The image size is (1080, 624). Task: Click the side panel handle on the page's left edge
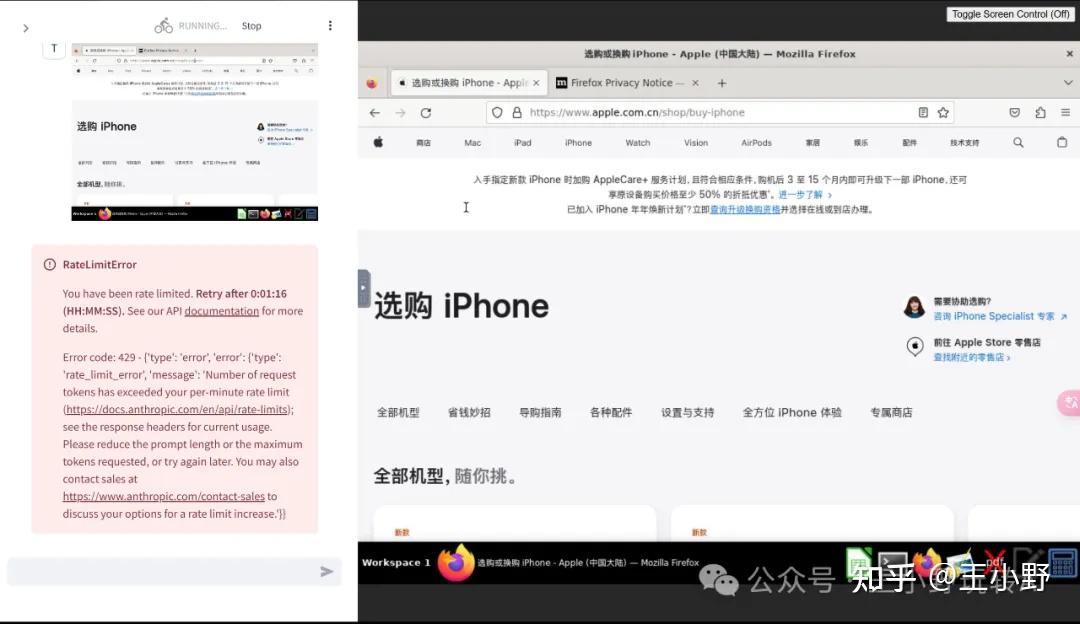pyautogui.click(x=364, y=288)
